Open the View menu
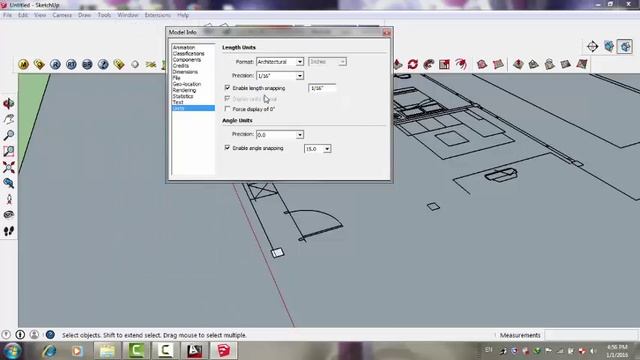 coord(40,15)
